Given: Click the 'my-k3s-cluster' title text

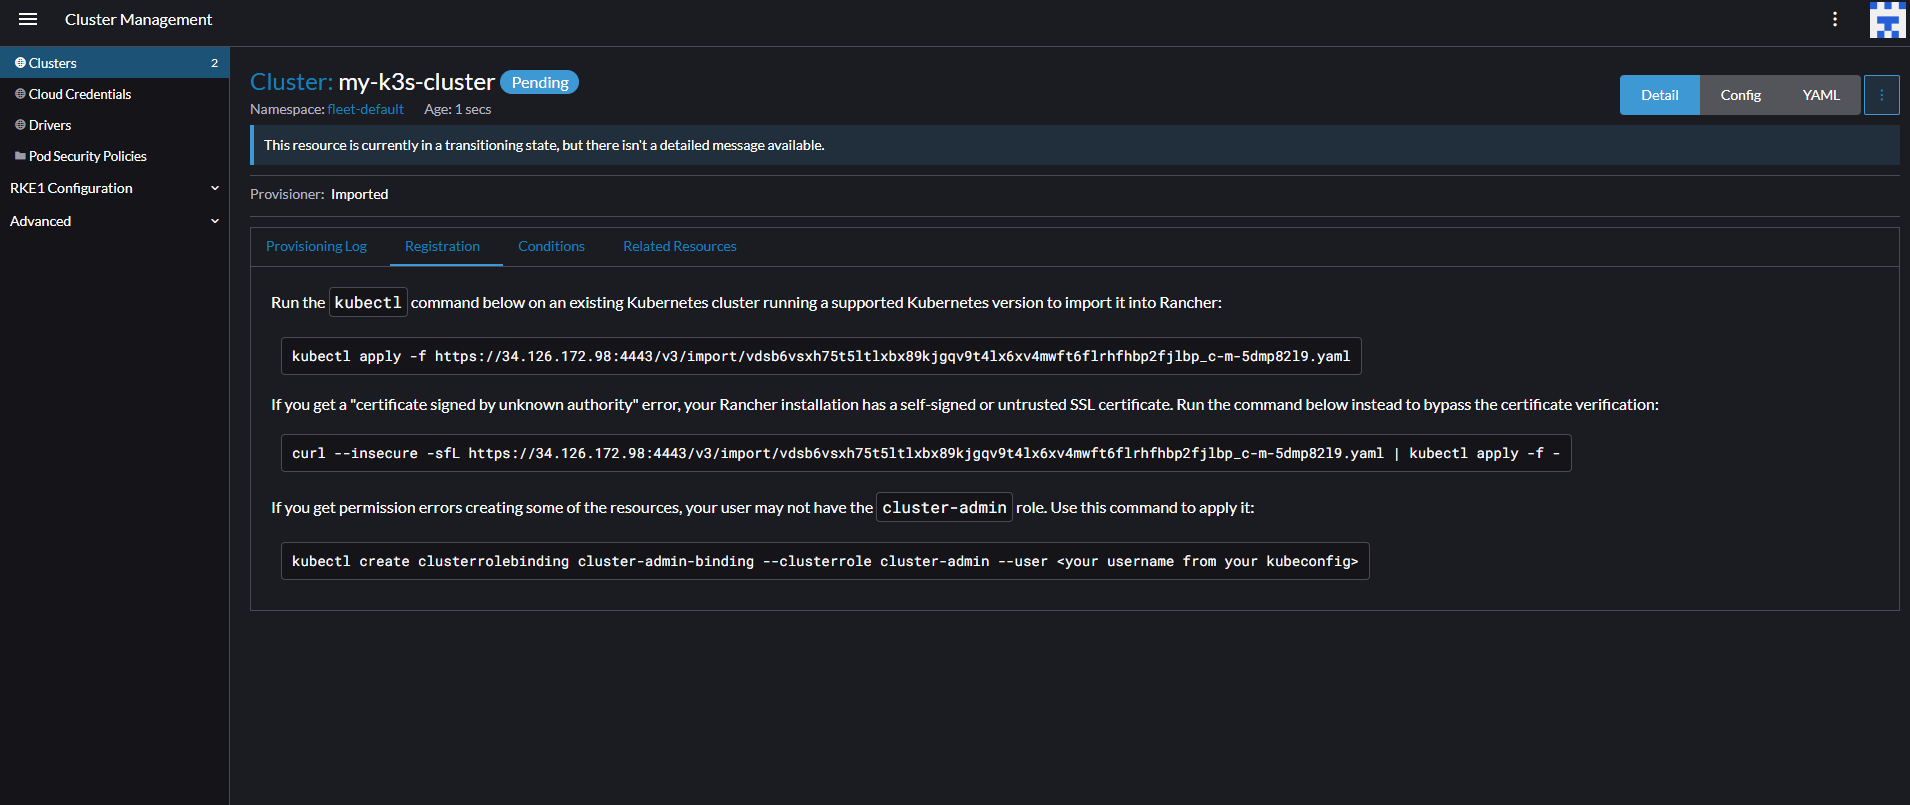Looking at the screenshot, I should pyautogui.click(x=416, y=82).
